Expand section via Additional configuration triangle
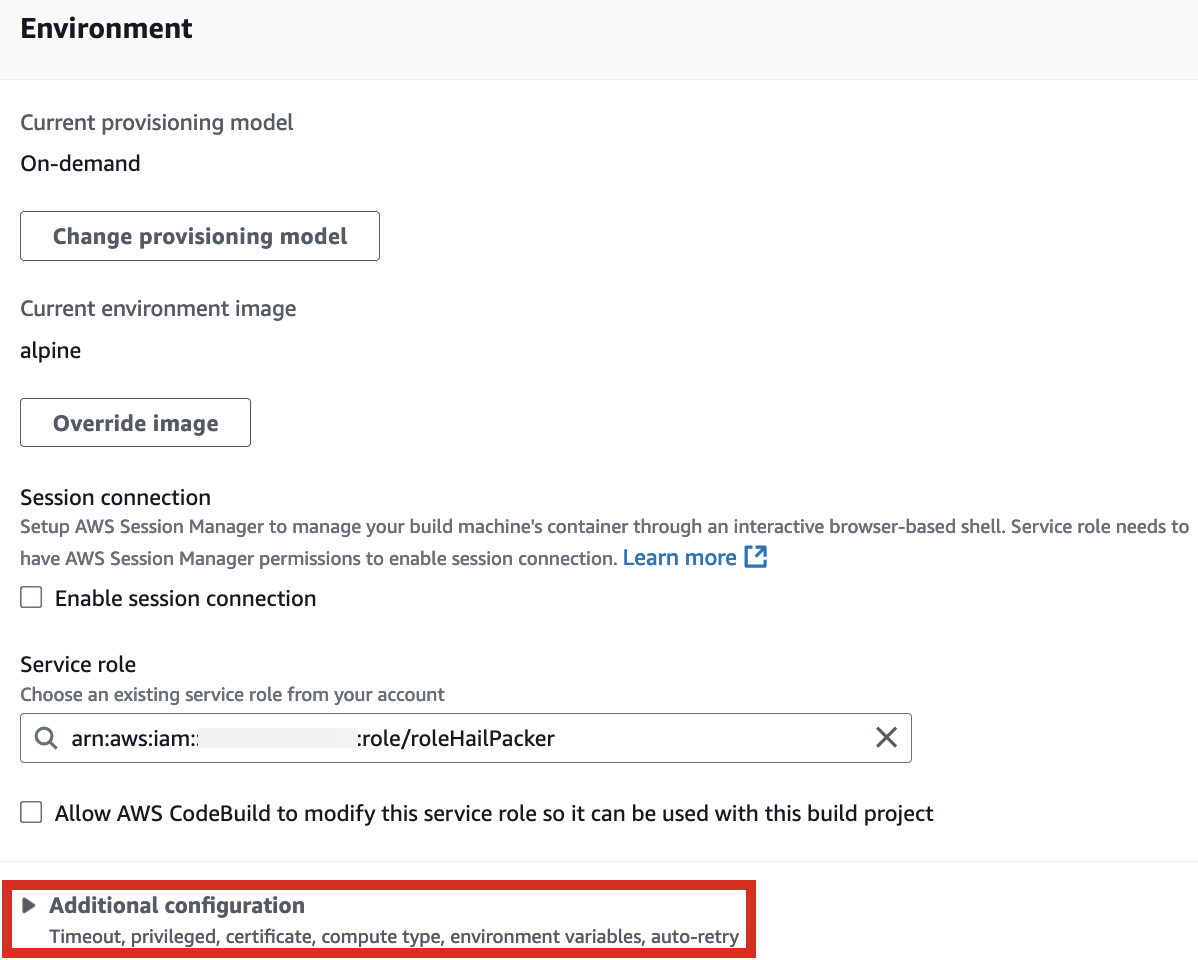 pos(29,906)
